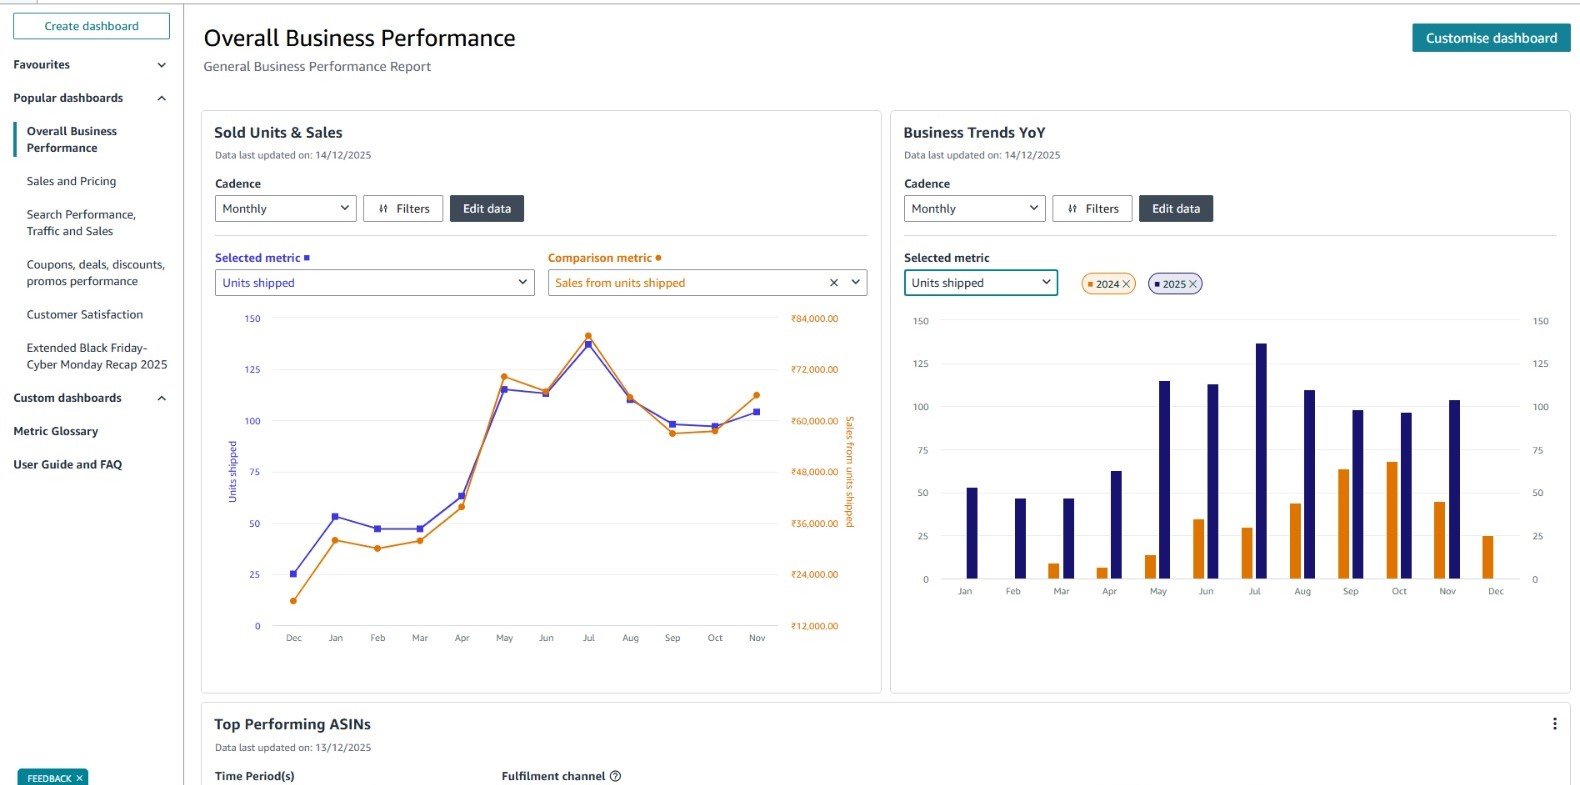Remove the 2024 year chip
This screenshot has height=785, width=1580.
(x=1126, y=284)
